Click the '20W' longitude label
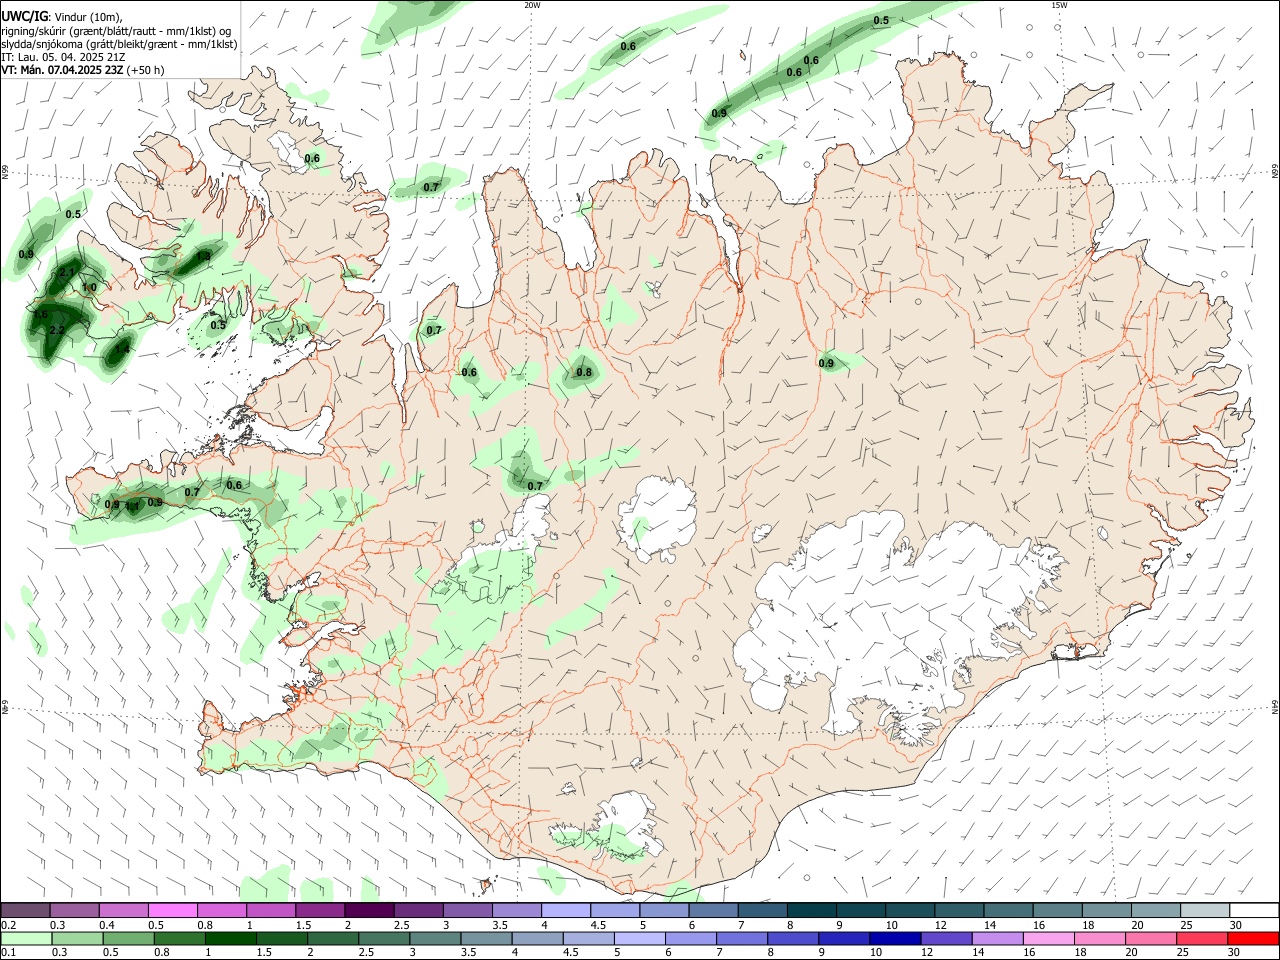This screenshot has width=1280, height=960. click(x=532, y=5)
